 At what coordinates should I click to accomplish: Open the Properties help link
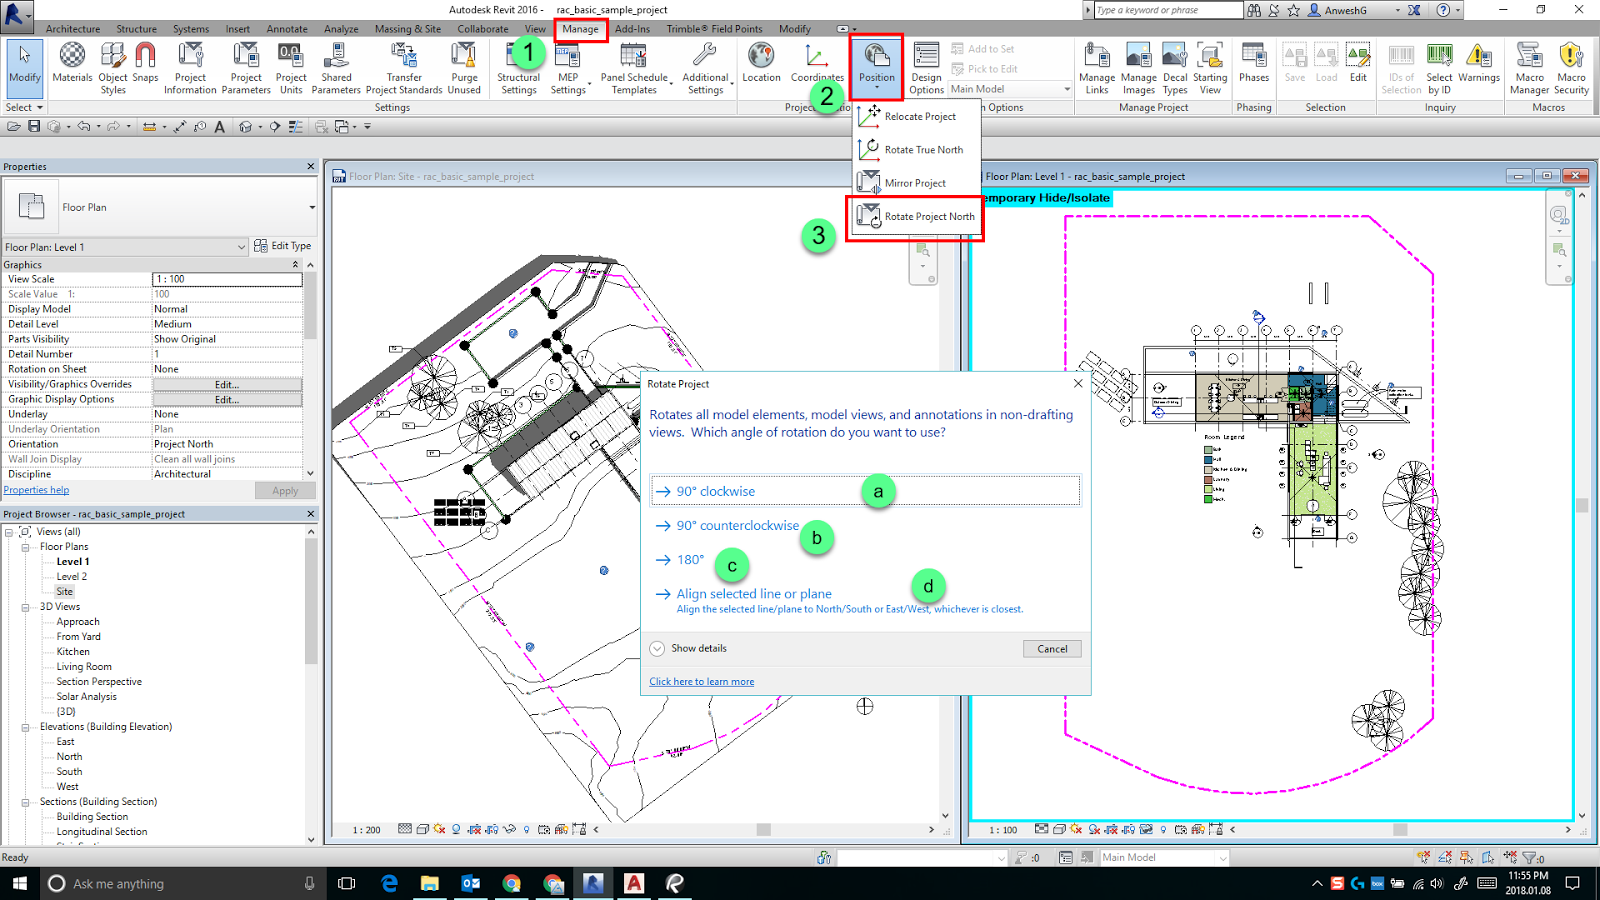tap(36, 490)
